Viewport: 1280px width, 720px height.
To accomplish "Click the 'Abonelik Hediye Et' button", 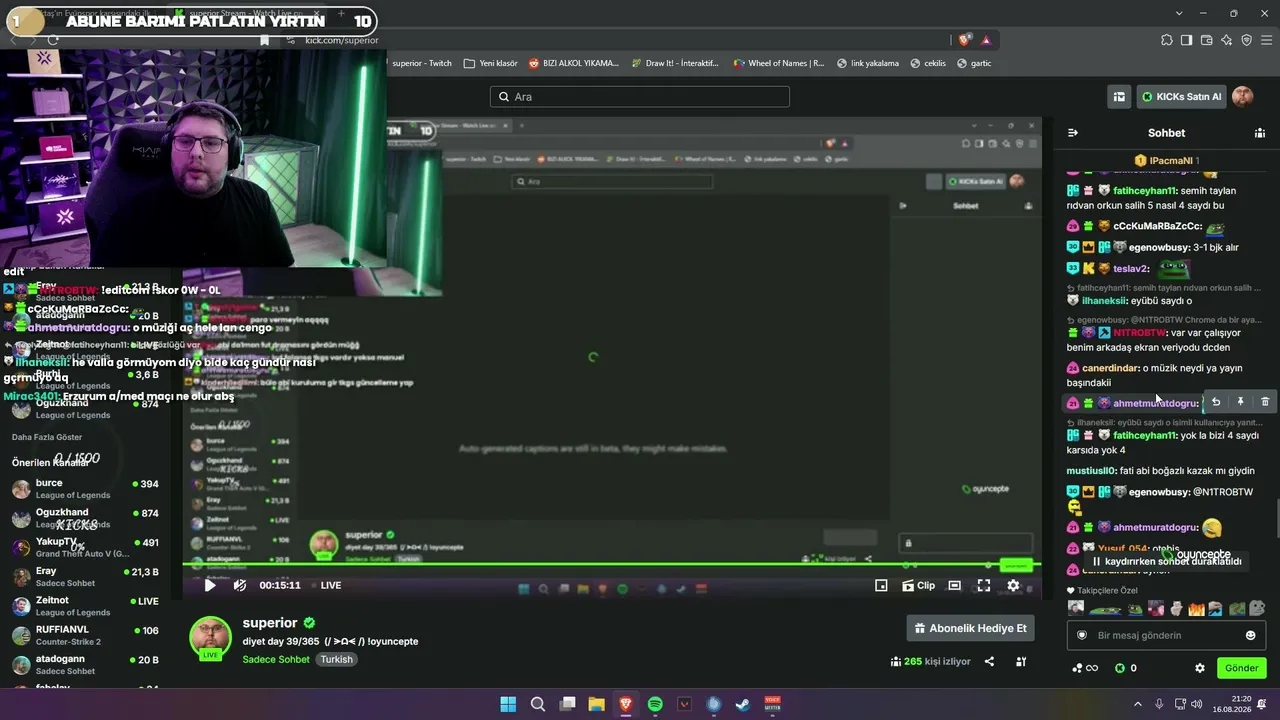I will (x=970, y=628).
